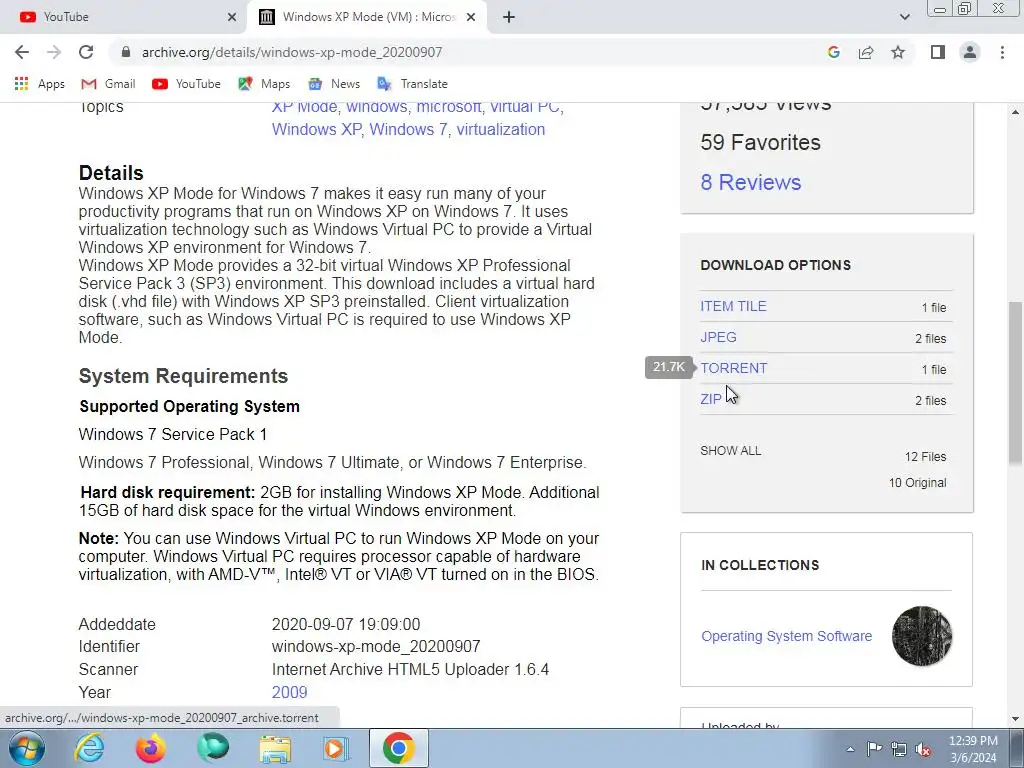The width and height of the screenshot is (1024, 768).
Task: Switch to the YouTube tab
Action: point(124,17)
